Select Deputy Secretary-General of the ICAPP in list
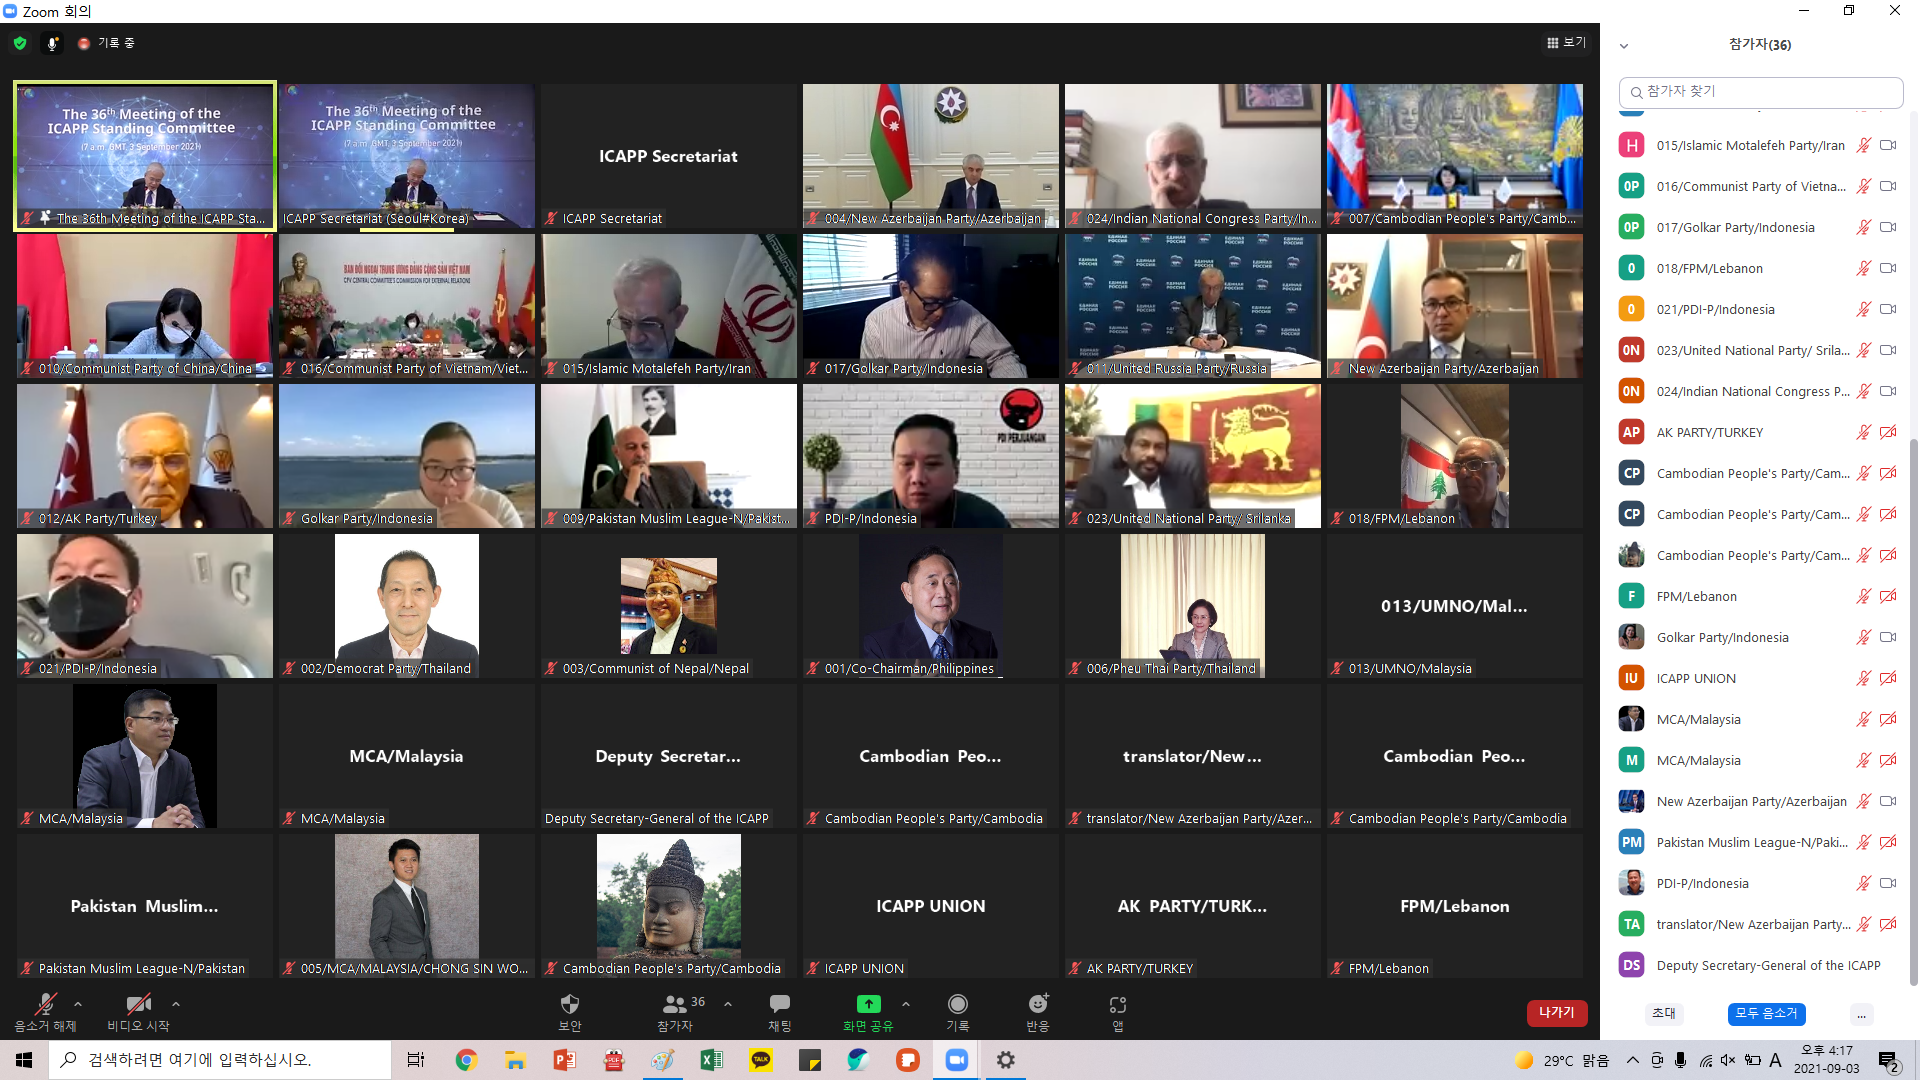This screenshot has width=1920, height=1080. coord(1759,966)
